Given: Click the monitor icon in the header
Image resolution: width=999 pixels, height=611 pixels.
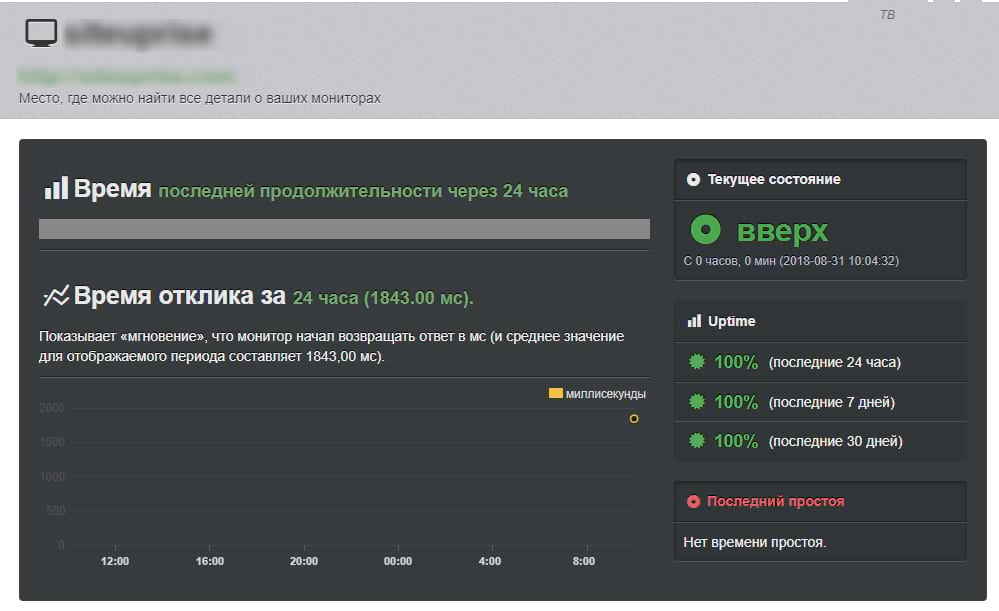Looking at the screenshot, I should tap(41, 32).
